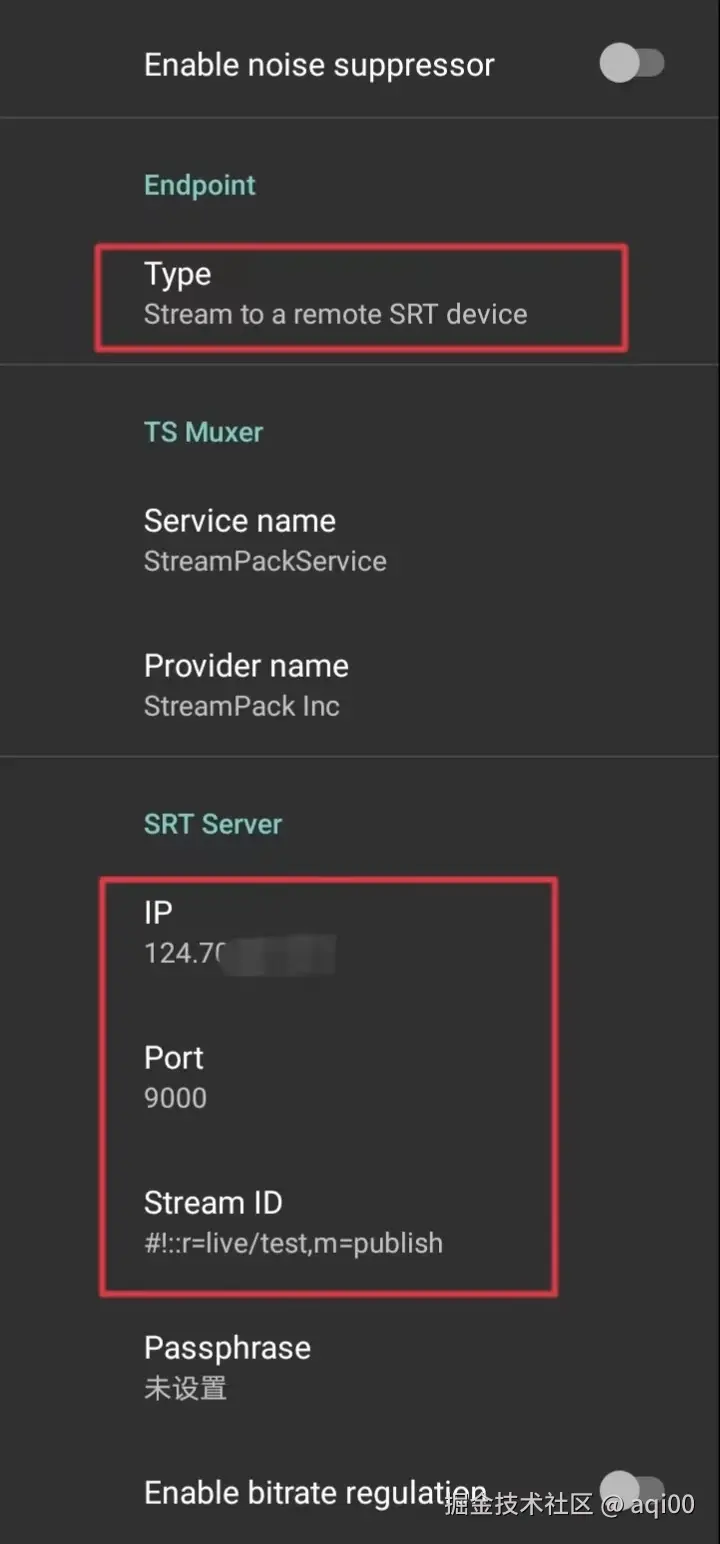
Task: Click the 'StreamPack Inc' value text
Action: [x=242, y=706]
